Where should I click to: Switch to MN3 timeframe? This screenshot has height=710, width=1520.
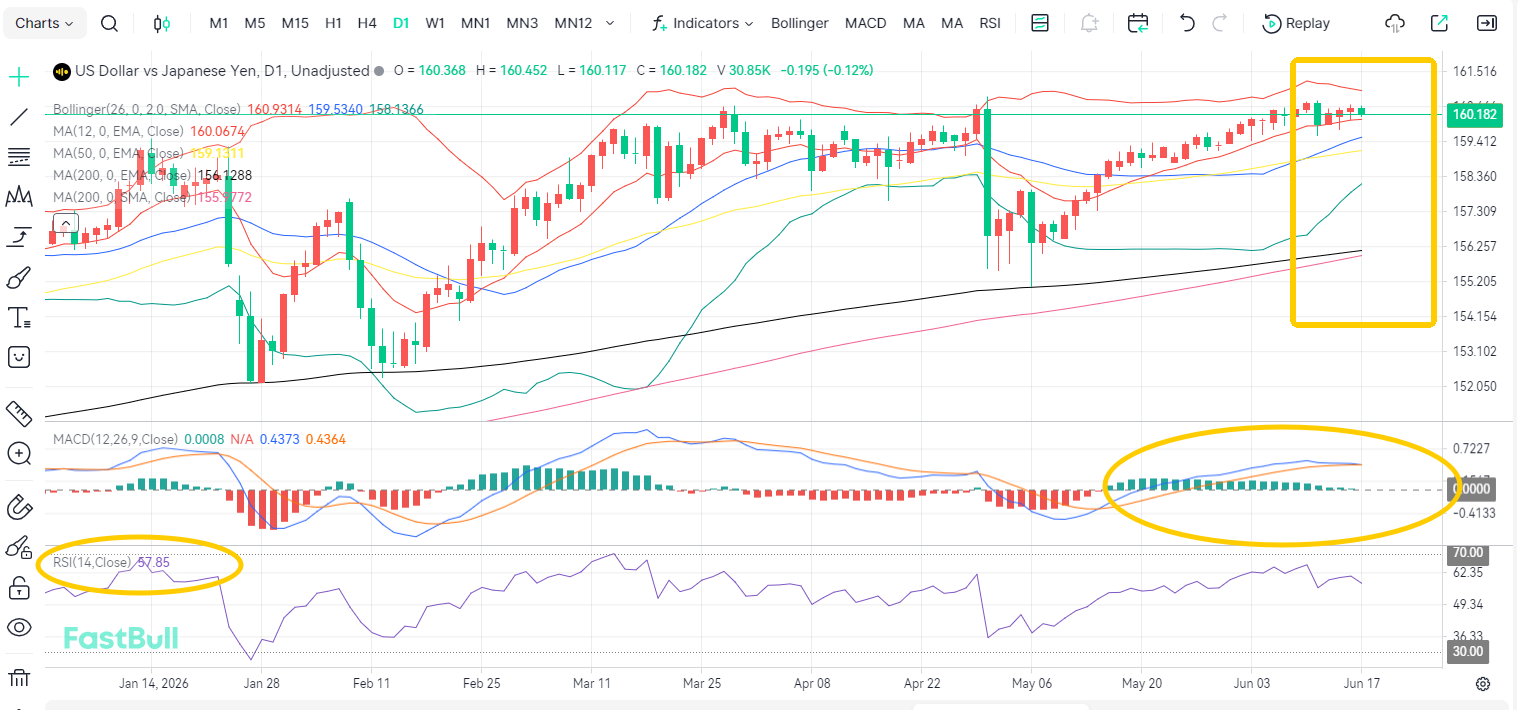click(522, 23)
